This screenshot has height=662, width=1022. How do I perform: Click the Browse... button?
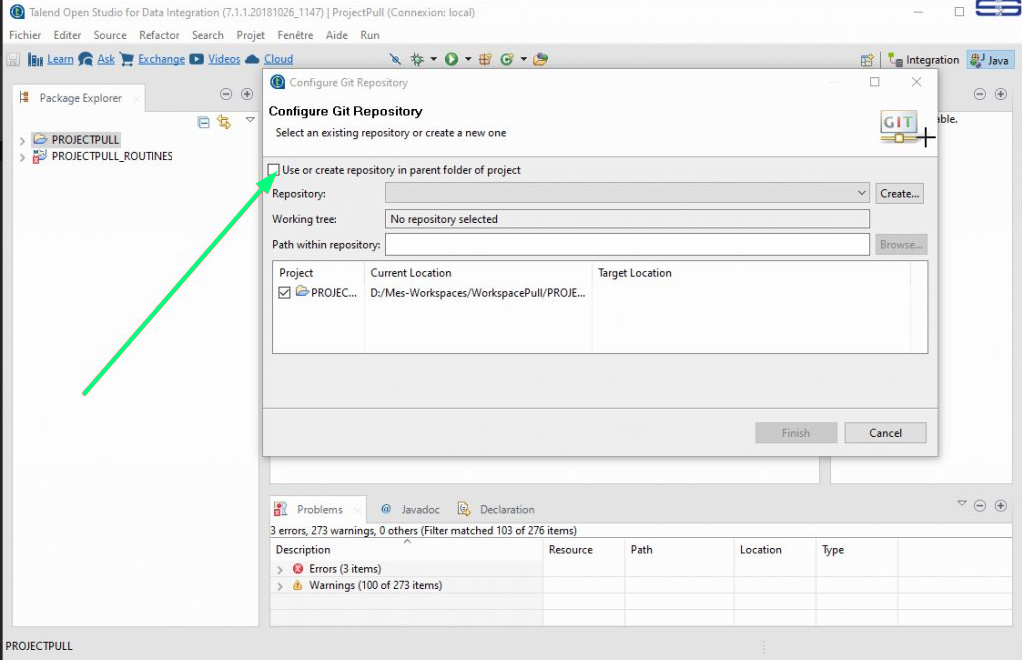pyautogui.click(x=901, y=245)
